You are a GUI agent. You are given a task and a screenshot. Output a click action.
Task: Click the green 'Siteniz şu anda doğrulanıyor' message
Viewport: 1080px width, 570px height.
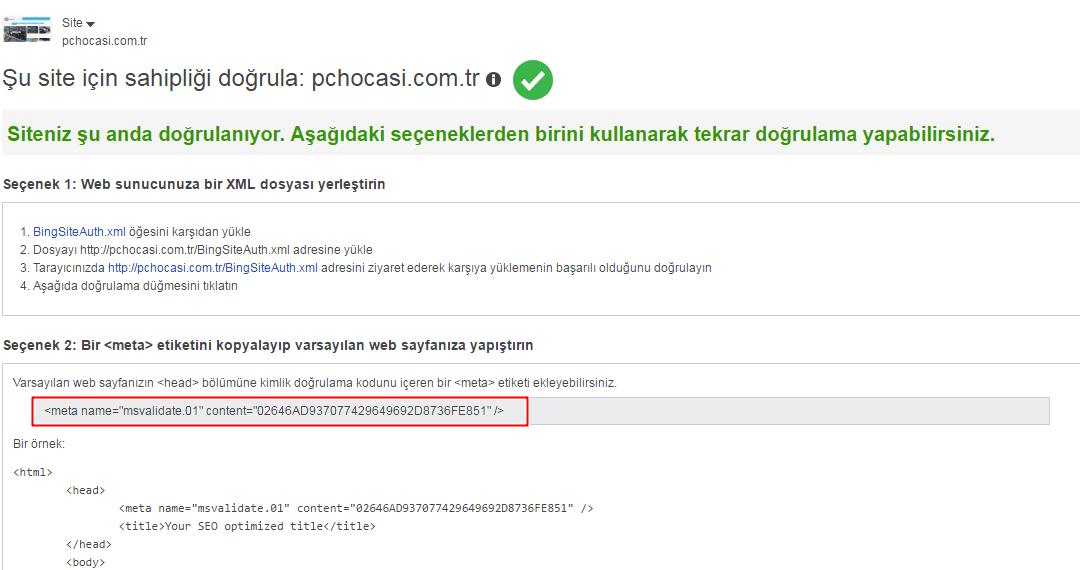tap(501, 135)
